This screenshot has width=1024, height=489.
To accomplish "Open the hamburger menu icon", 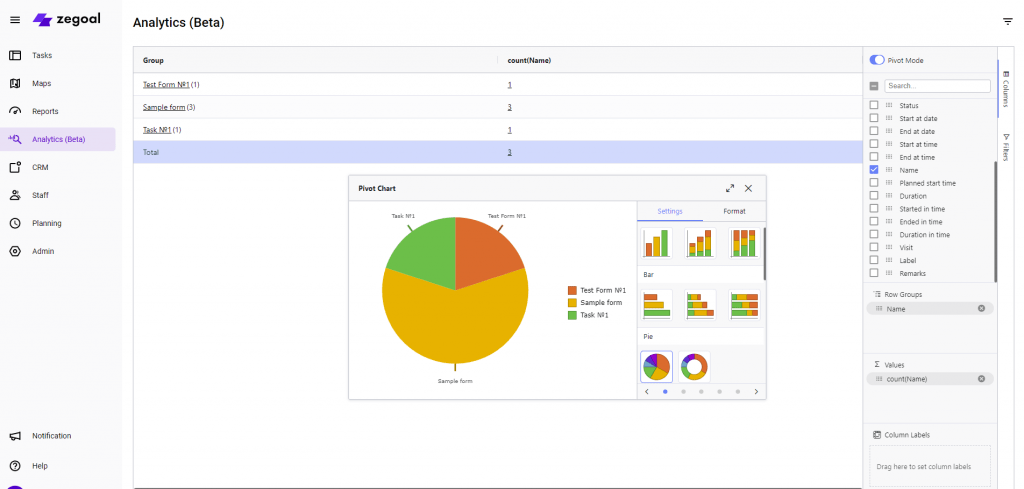I will (x=15, y=20).
